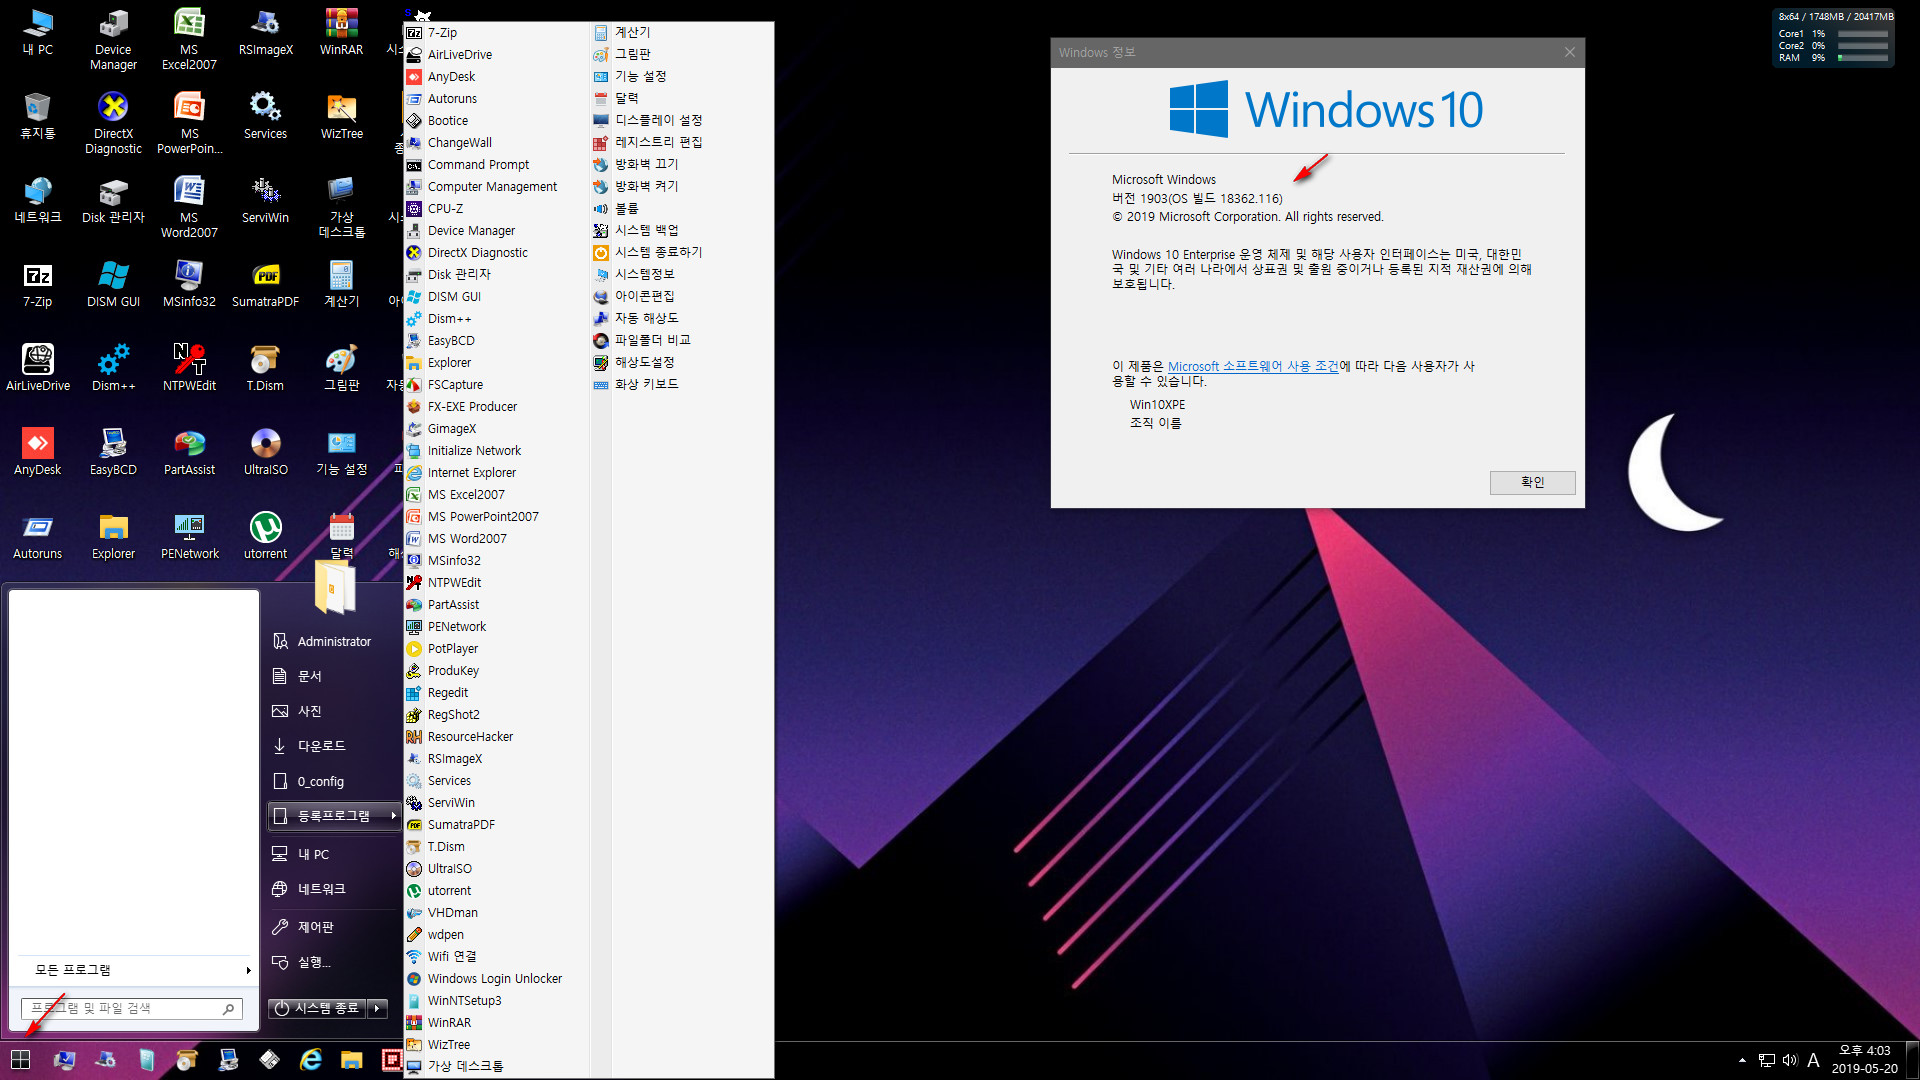Select FX-EXE Producer in programs menu
This screenshot has width=1920, height=1080.
tap(495, 407)
